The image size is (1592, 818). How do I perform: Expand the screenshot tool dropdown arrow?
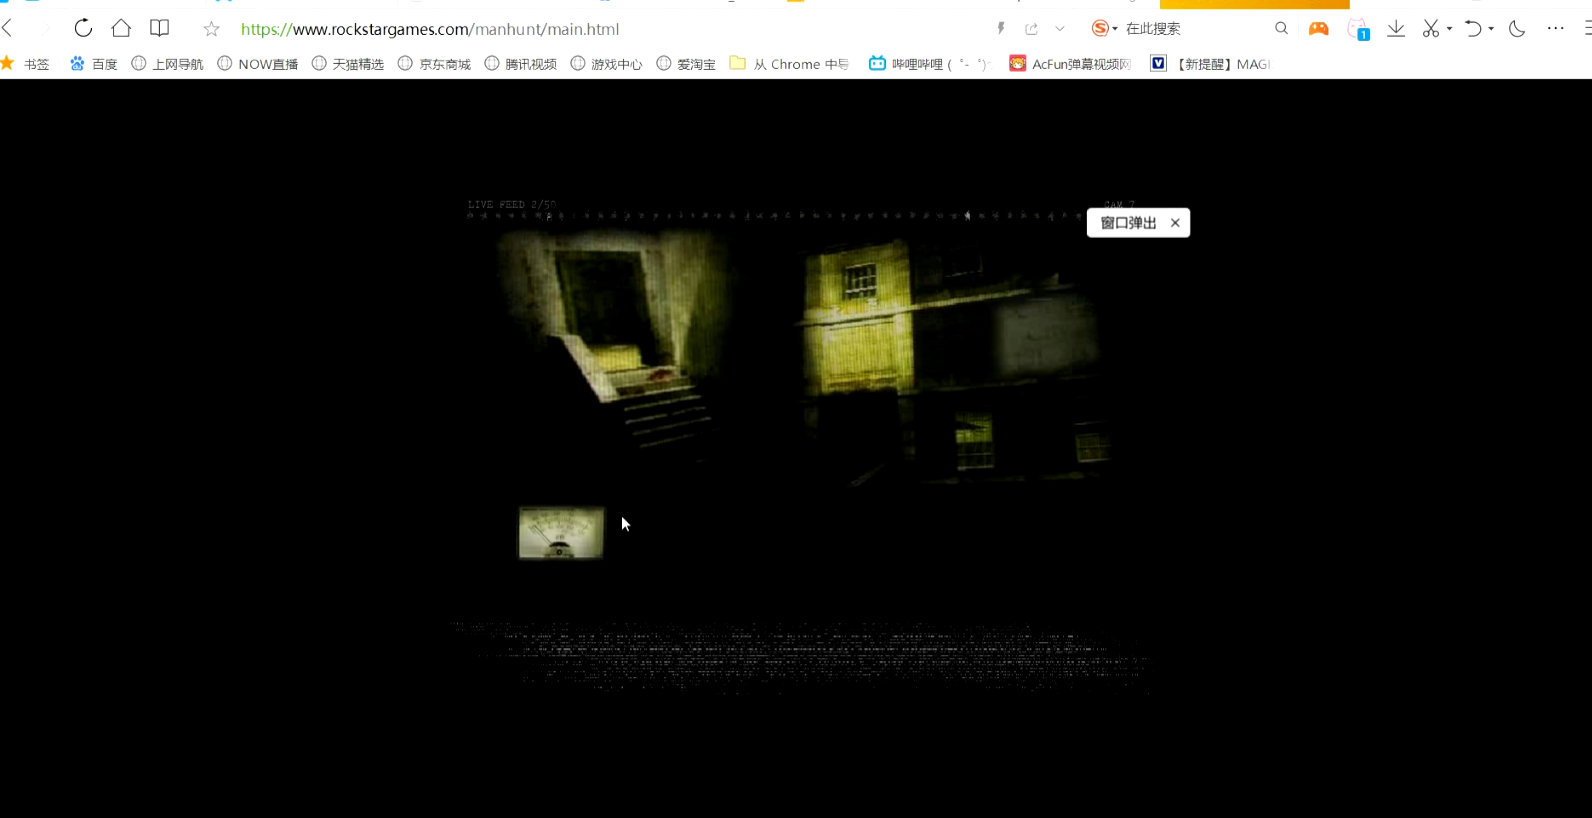tap(1449, 29)
